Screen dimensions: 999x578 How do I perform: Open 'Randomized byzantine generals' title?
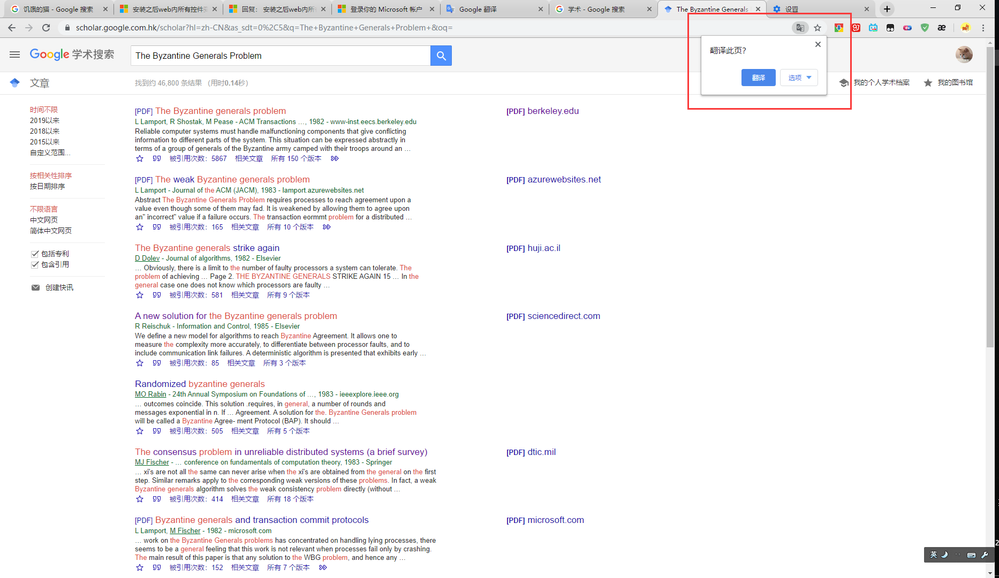[x=199, y=384]
